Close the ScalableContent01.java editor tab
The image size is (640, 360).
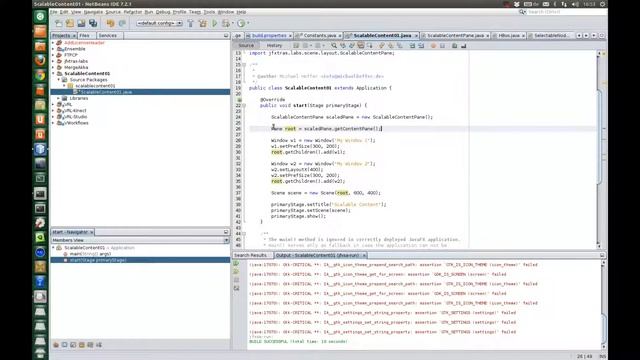416,36
